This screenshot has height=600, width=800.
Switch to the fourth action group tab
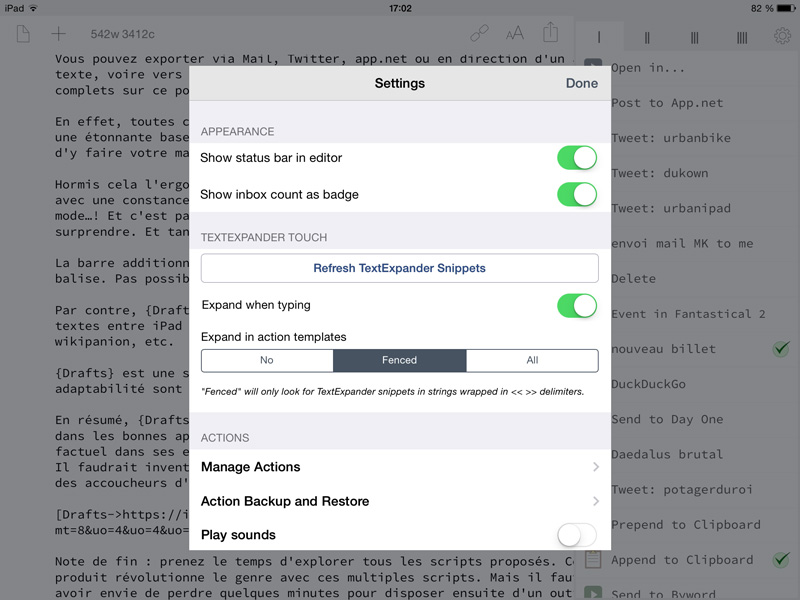tap(742, 37)
